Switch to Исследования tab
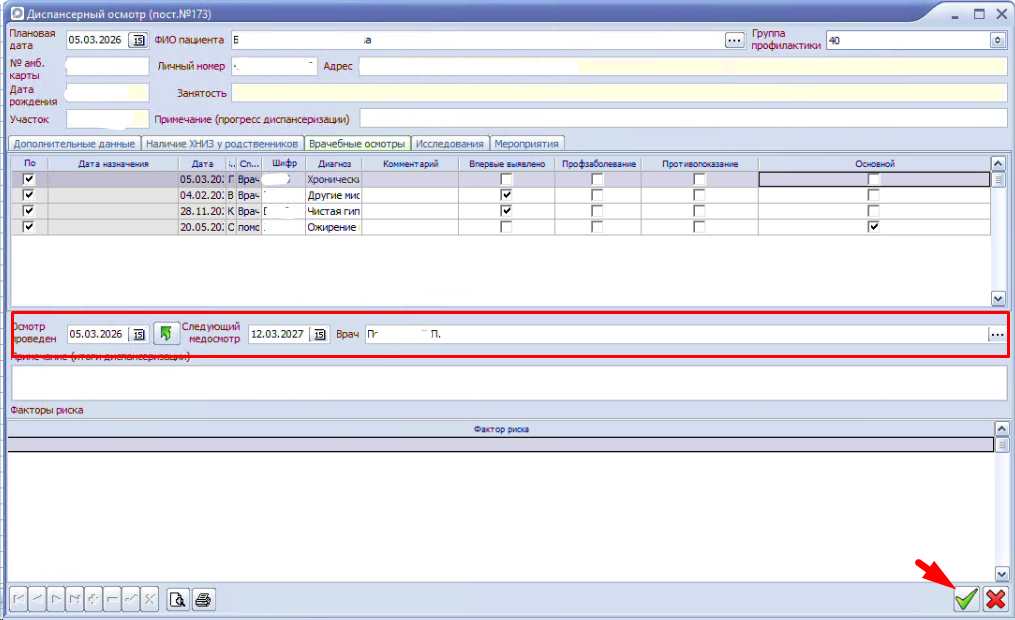1015x620 pixels. coord(450,143)
